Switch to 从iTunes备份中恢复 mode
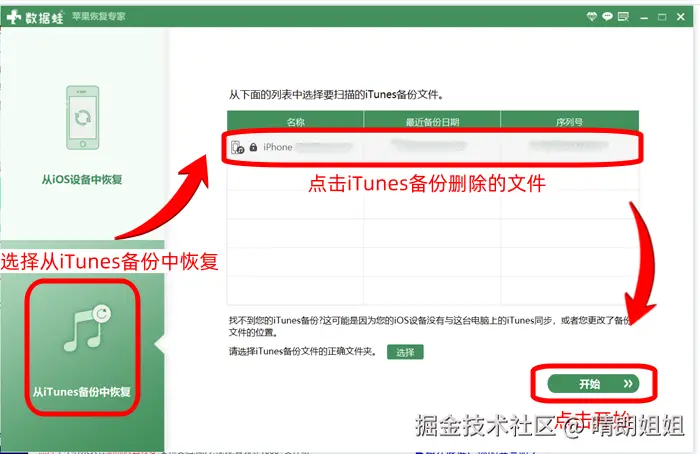This screenshot has height=454, width=700. tap(82, 392)
